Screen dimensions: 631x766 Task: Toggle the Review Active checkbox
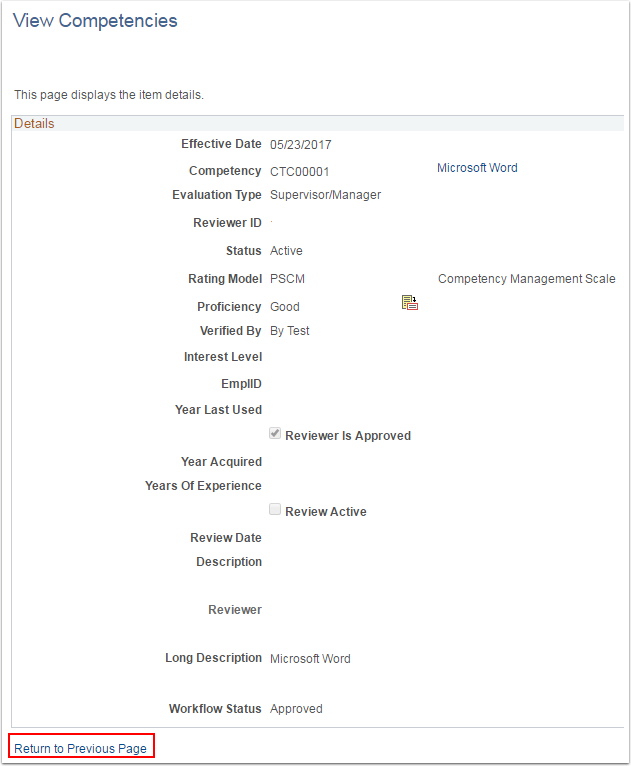[x=275, y=510]
